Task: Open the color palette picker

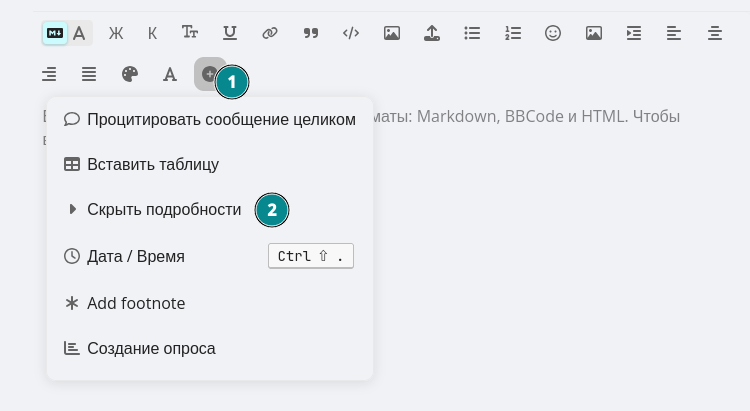Action: (130, 74)
